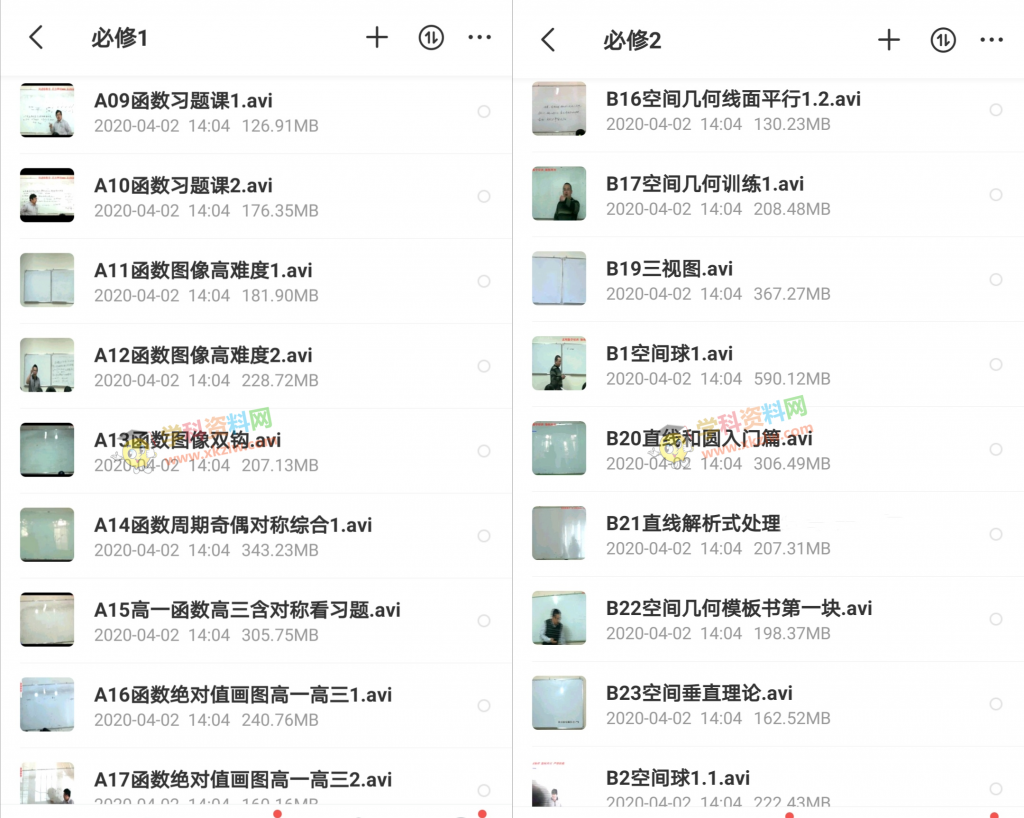1024x818 pixels.
Task: Open sort options in 必修2 header
Action: (943, 40)
